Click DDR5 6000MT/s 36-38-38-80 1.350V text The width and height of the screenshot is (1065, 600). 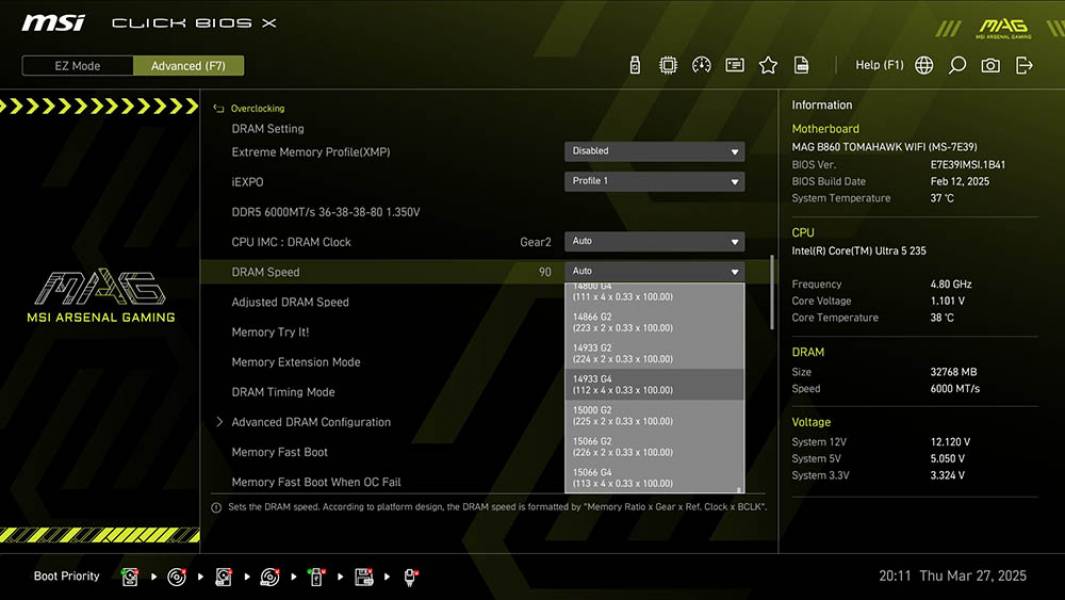(x=325, y=212)
